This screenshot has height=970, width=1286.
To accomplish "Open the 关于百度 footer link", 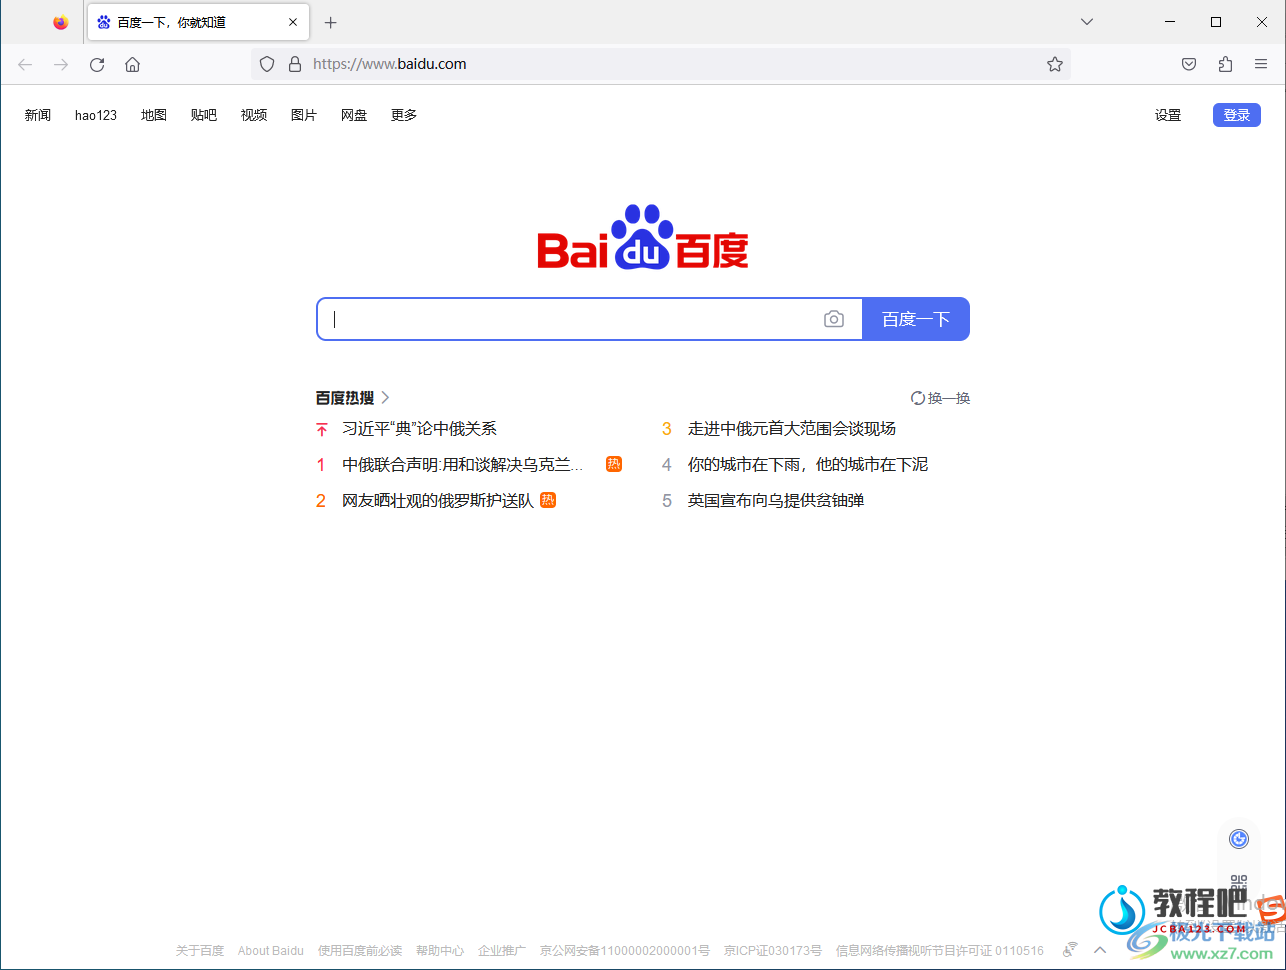I will (x=200, y=951).
